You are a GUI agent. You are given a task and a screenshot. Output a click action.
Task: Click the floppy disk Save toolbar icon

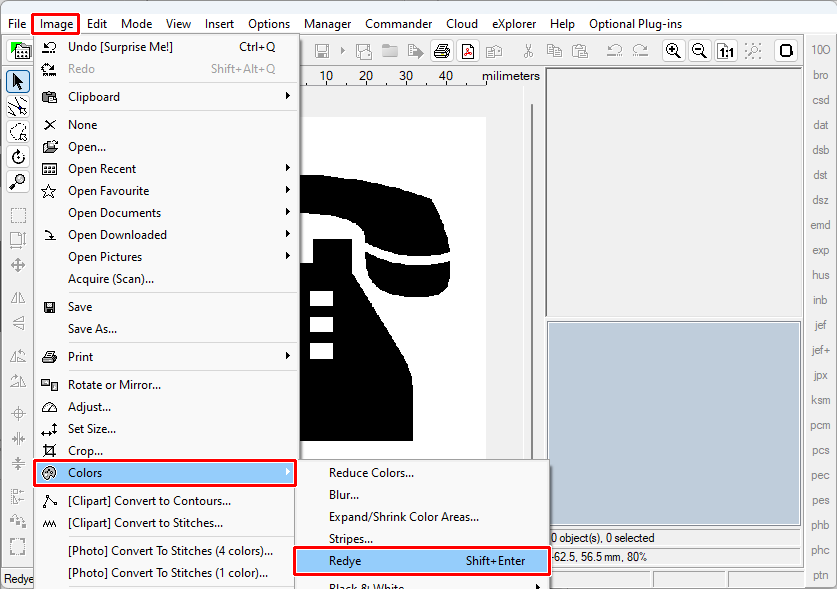(x=322, y=51)
